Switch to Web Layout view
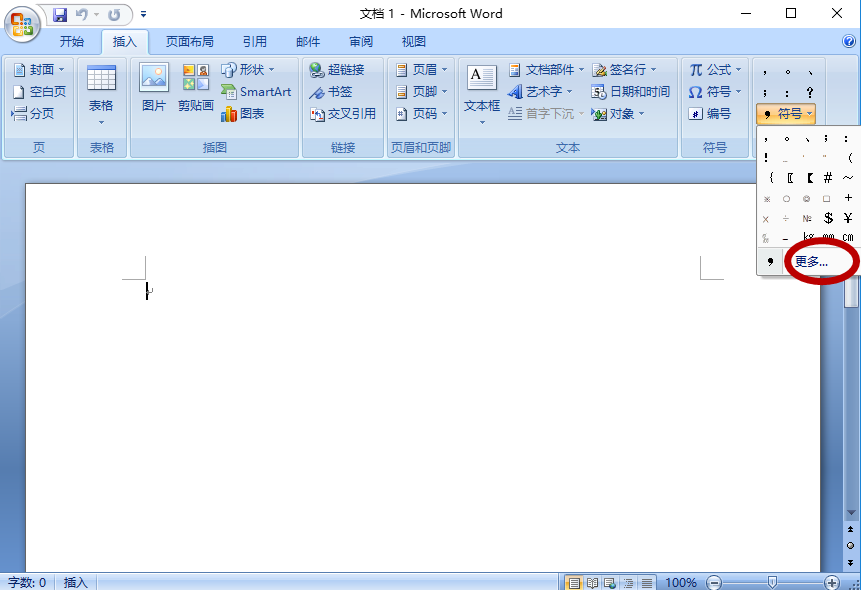Screen dimensions: 861x590 [610, 583]
